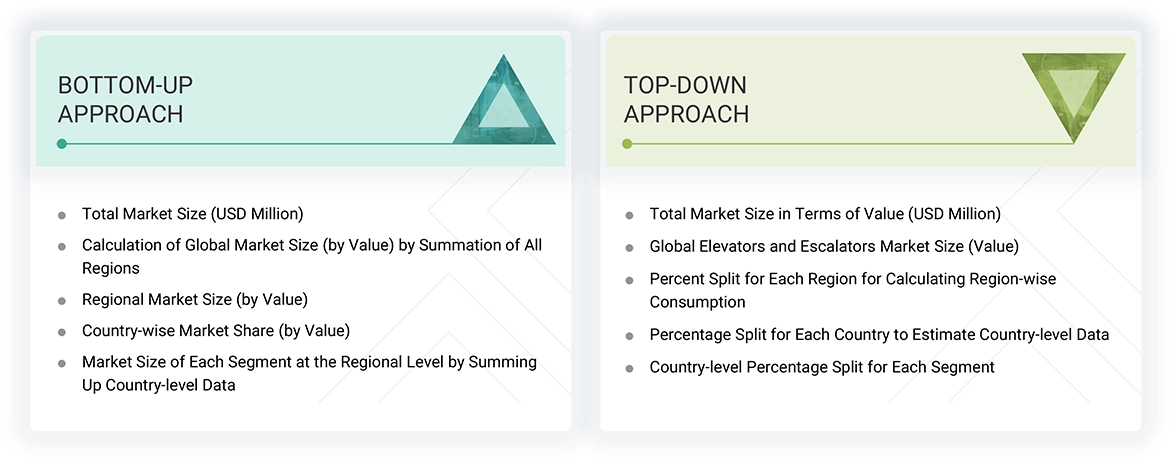
Task: Click Percentage Split for Each Country text
Action: pos(878,335)
